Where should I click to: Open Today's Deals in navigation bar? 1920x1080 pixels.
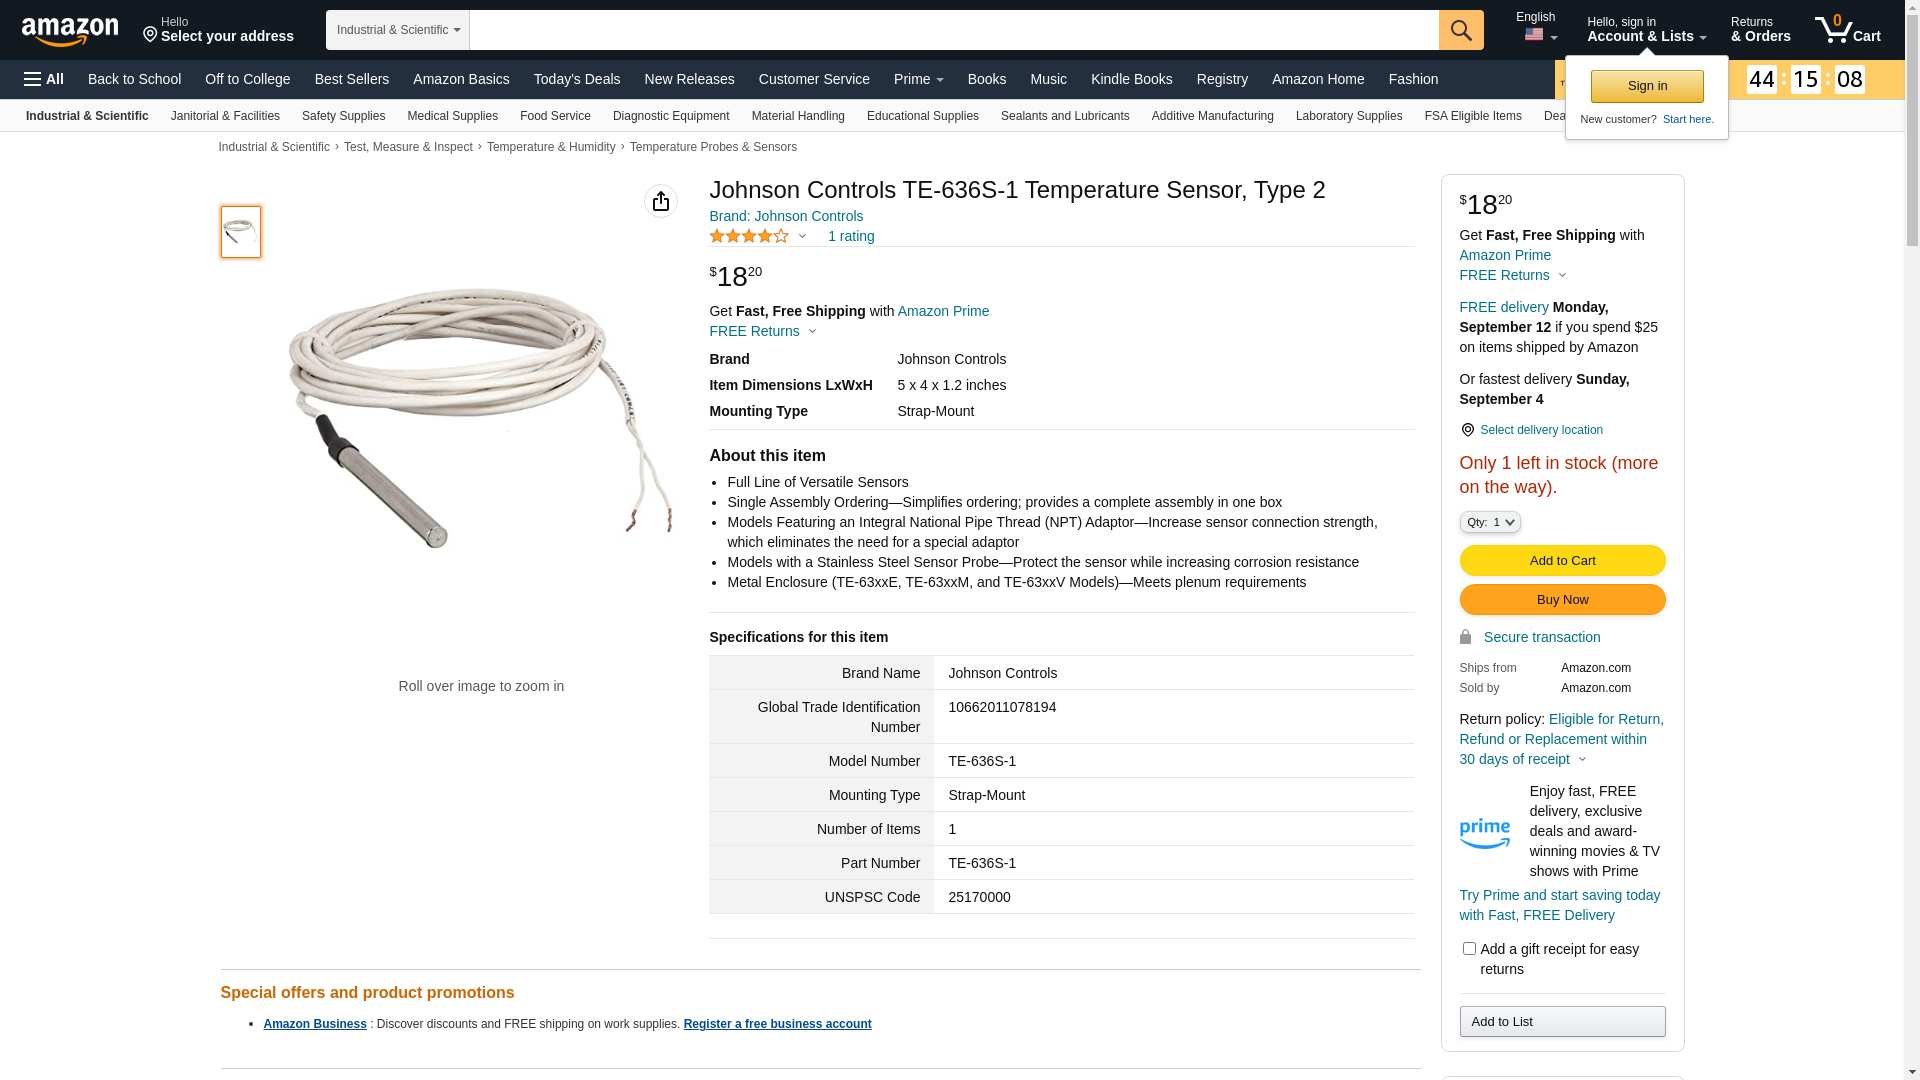(x=577, y=79)
